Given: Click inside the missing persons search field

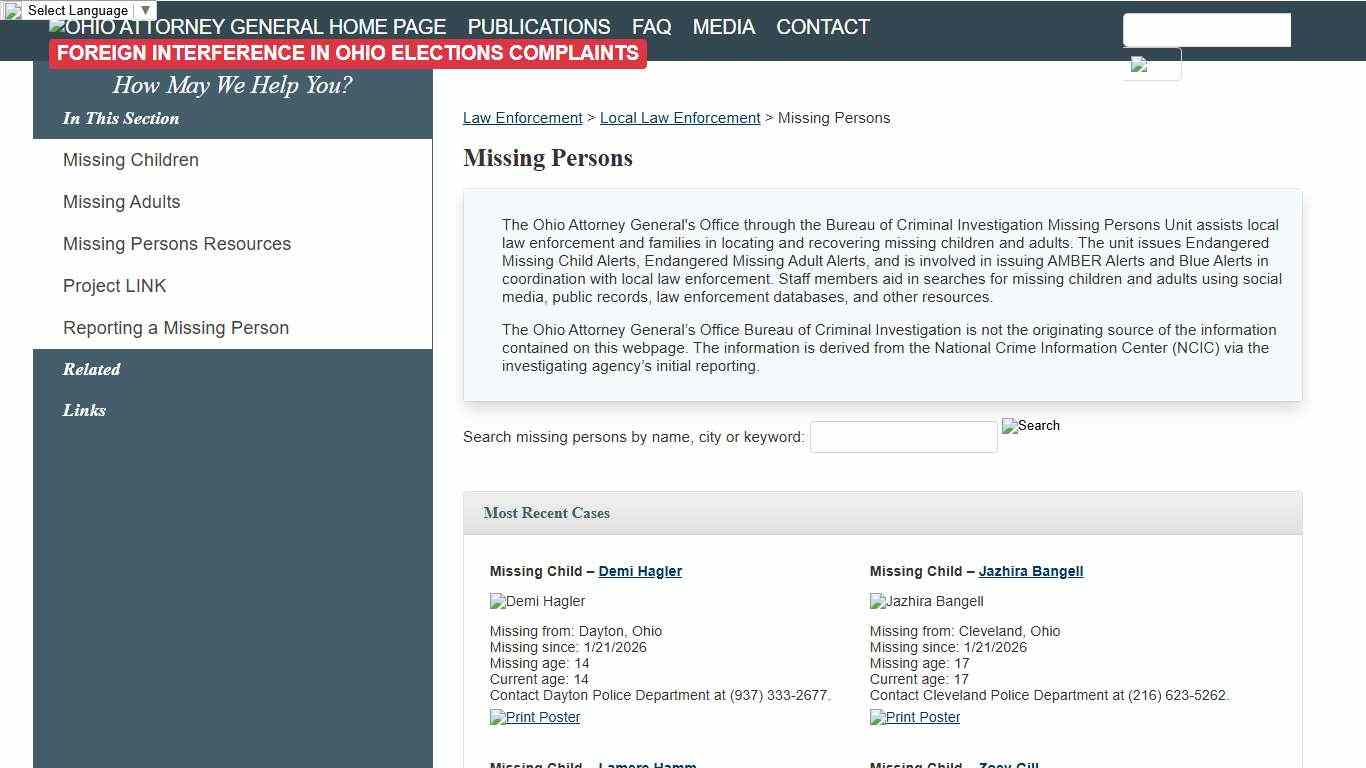Looking at the screenshot, I should [x=903, y=436].
